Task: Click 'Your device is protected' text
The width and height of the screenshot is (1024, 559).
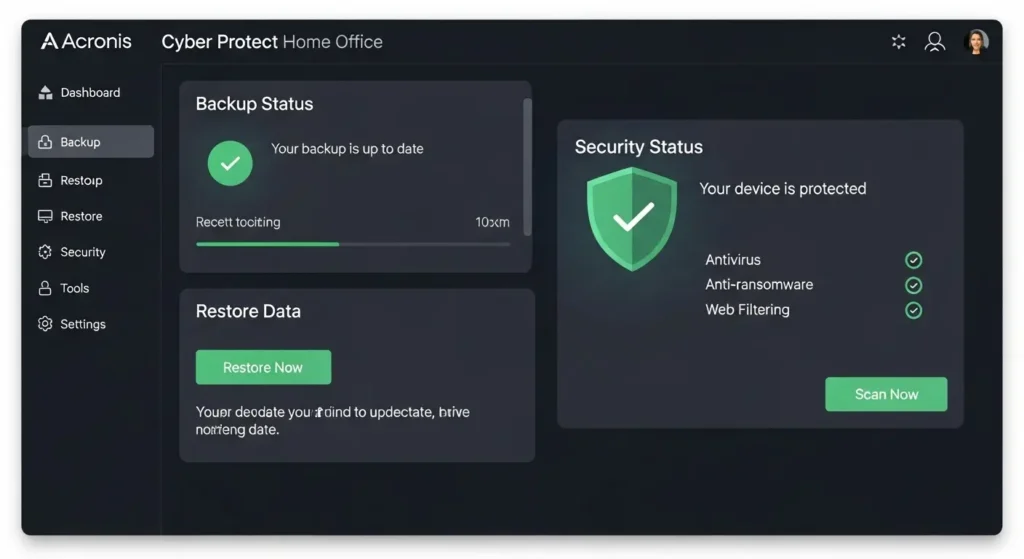Action: click(782, 189)
